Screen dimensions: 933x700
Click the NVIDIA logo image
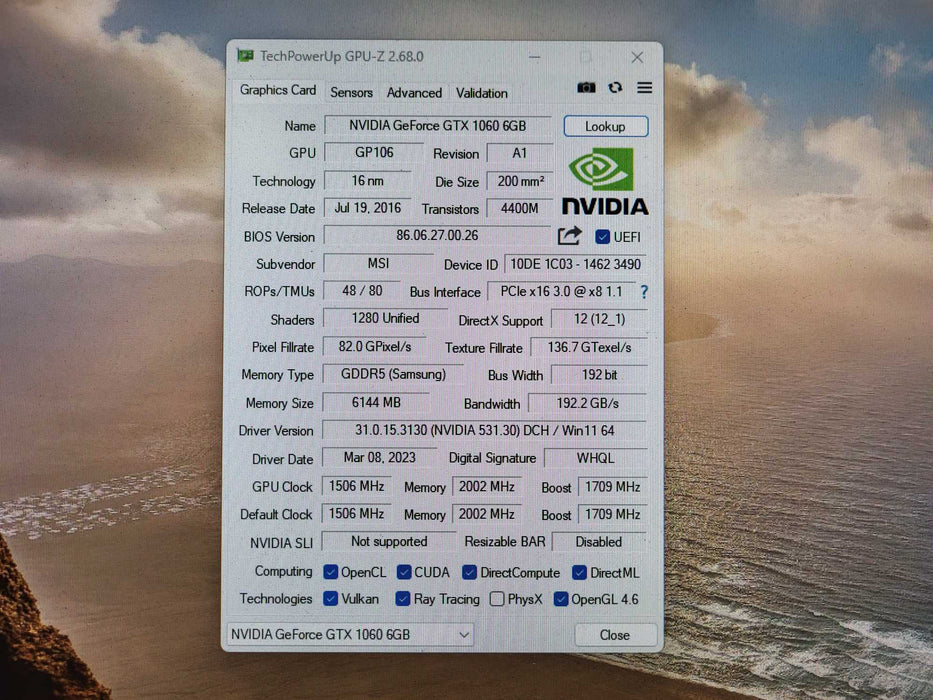pyautogui.click(x=605, y=182)
